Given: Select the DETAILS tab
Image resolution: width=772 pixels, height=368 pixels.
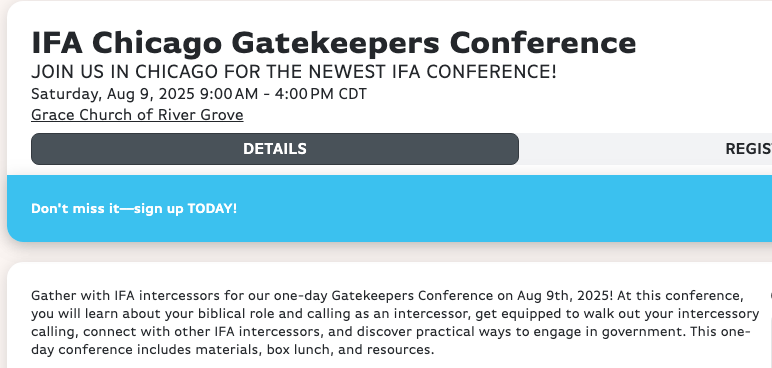Looking at the screenshot, I should click(275, 149).
